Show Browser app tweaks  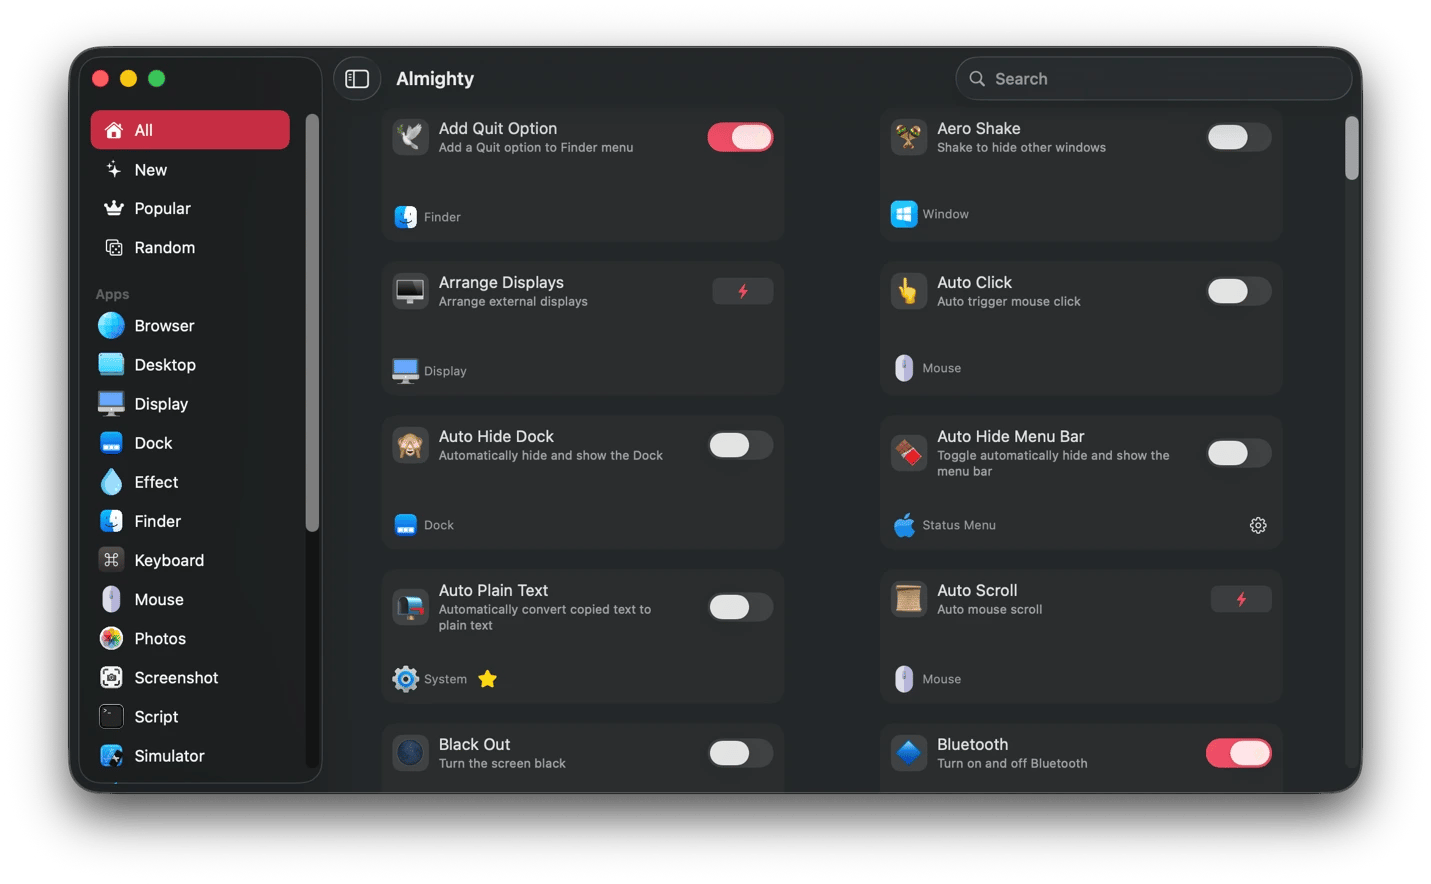click(x=190, y=326)
